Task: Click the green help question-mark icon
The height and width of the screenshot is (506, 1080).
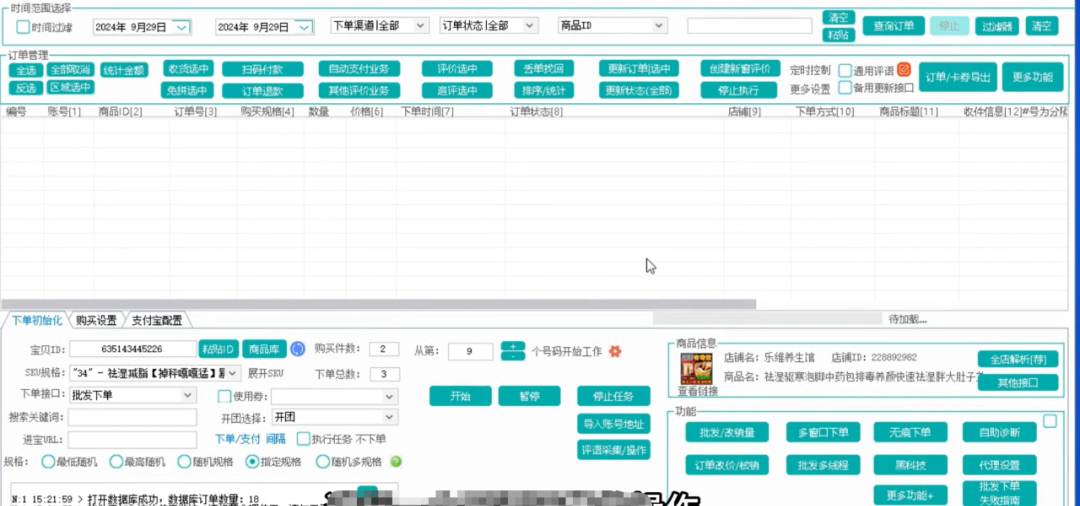Action: pyautogui.click(x=396, y=461)
